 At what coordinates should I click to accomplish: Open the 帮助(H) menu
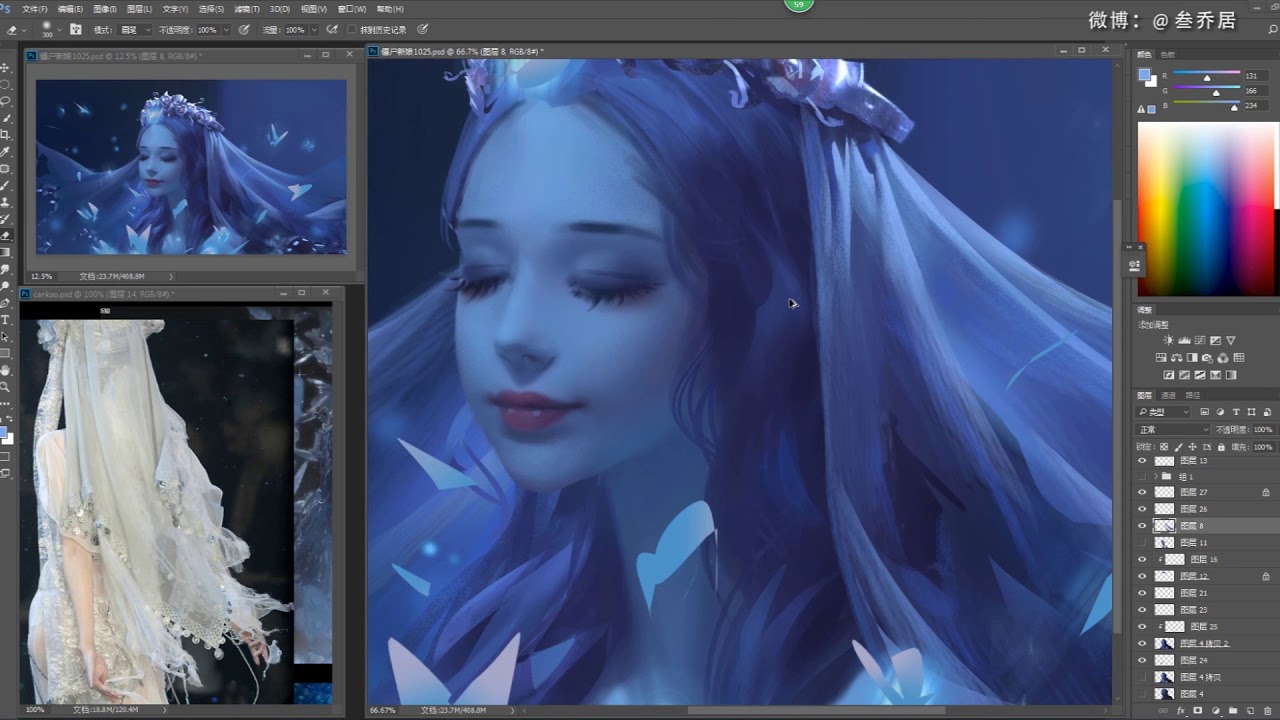[x=390, y=9]
